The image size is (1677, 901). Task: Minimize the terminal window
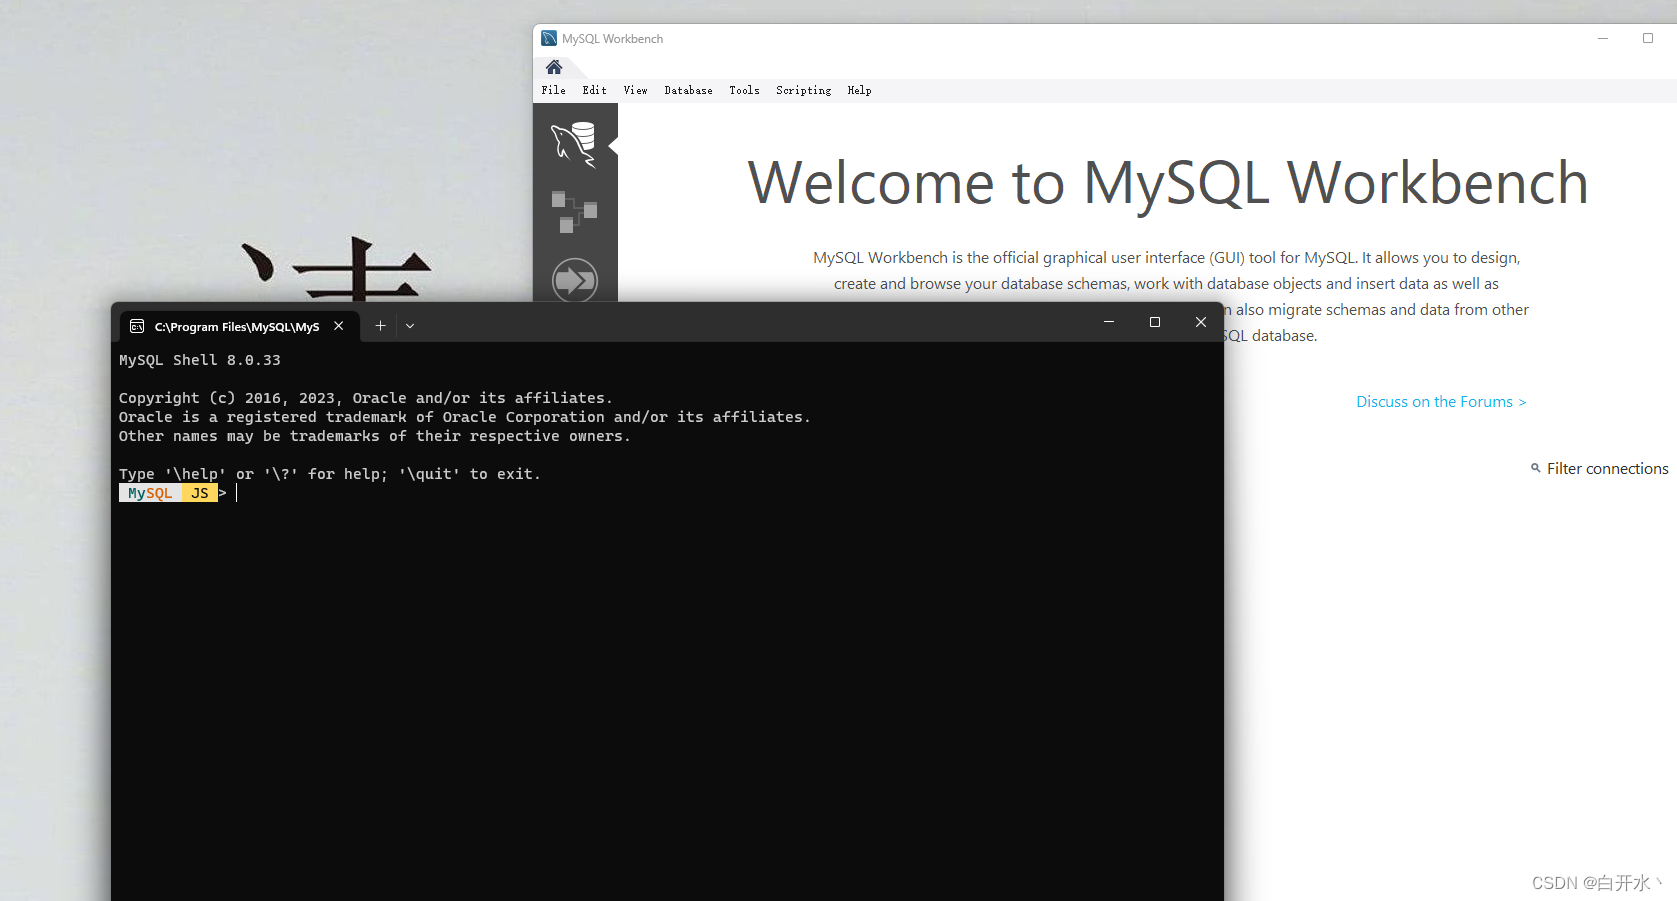pyautogui.click(x=1109, y=322)
